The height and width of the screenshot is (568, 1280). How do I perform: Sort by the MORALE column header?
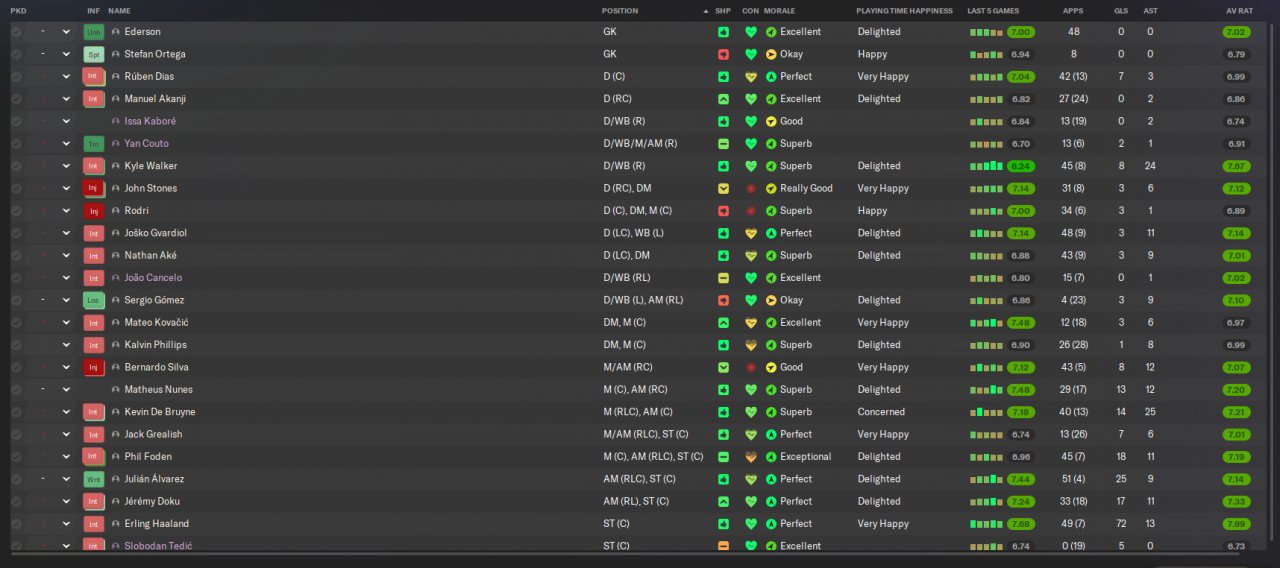[x=780, y=11]
